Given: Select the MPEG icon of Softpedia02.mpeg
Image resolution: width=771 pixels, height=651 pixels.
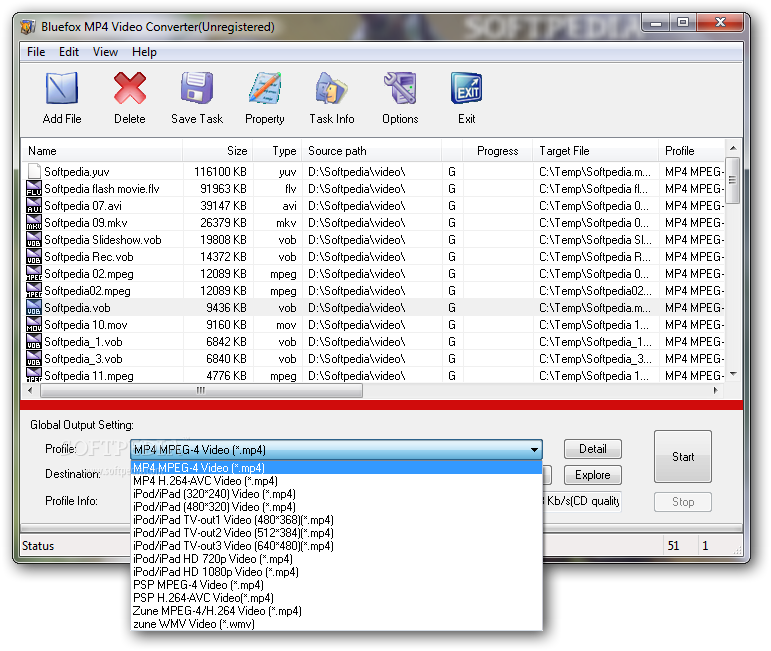Looking at the screenshot, I should (34, 290).
